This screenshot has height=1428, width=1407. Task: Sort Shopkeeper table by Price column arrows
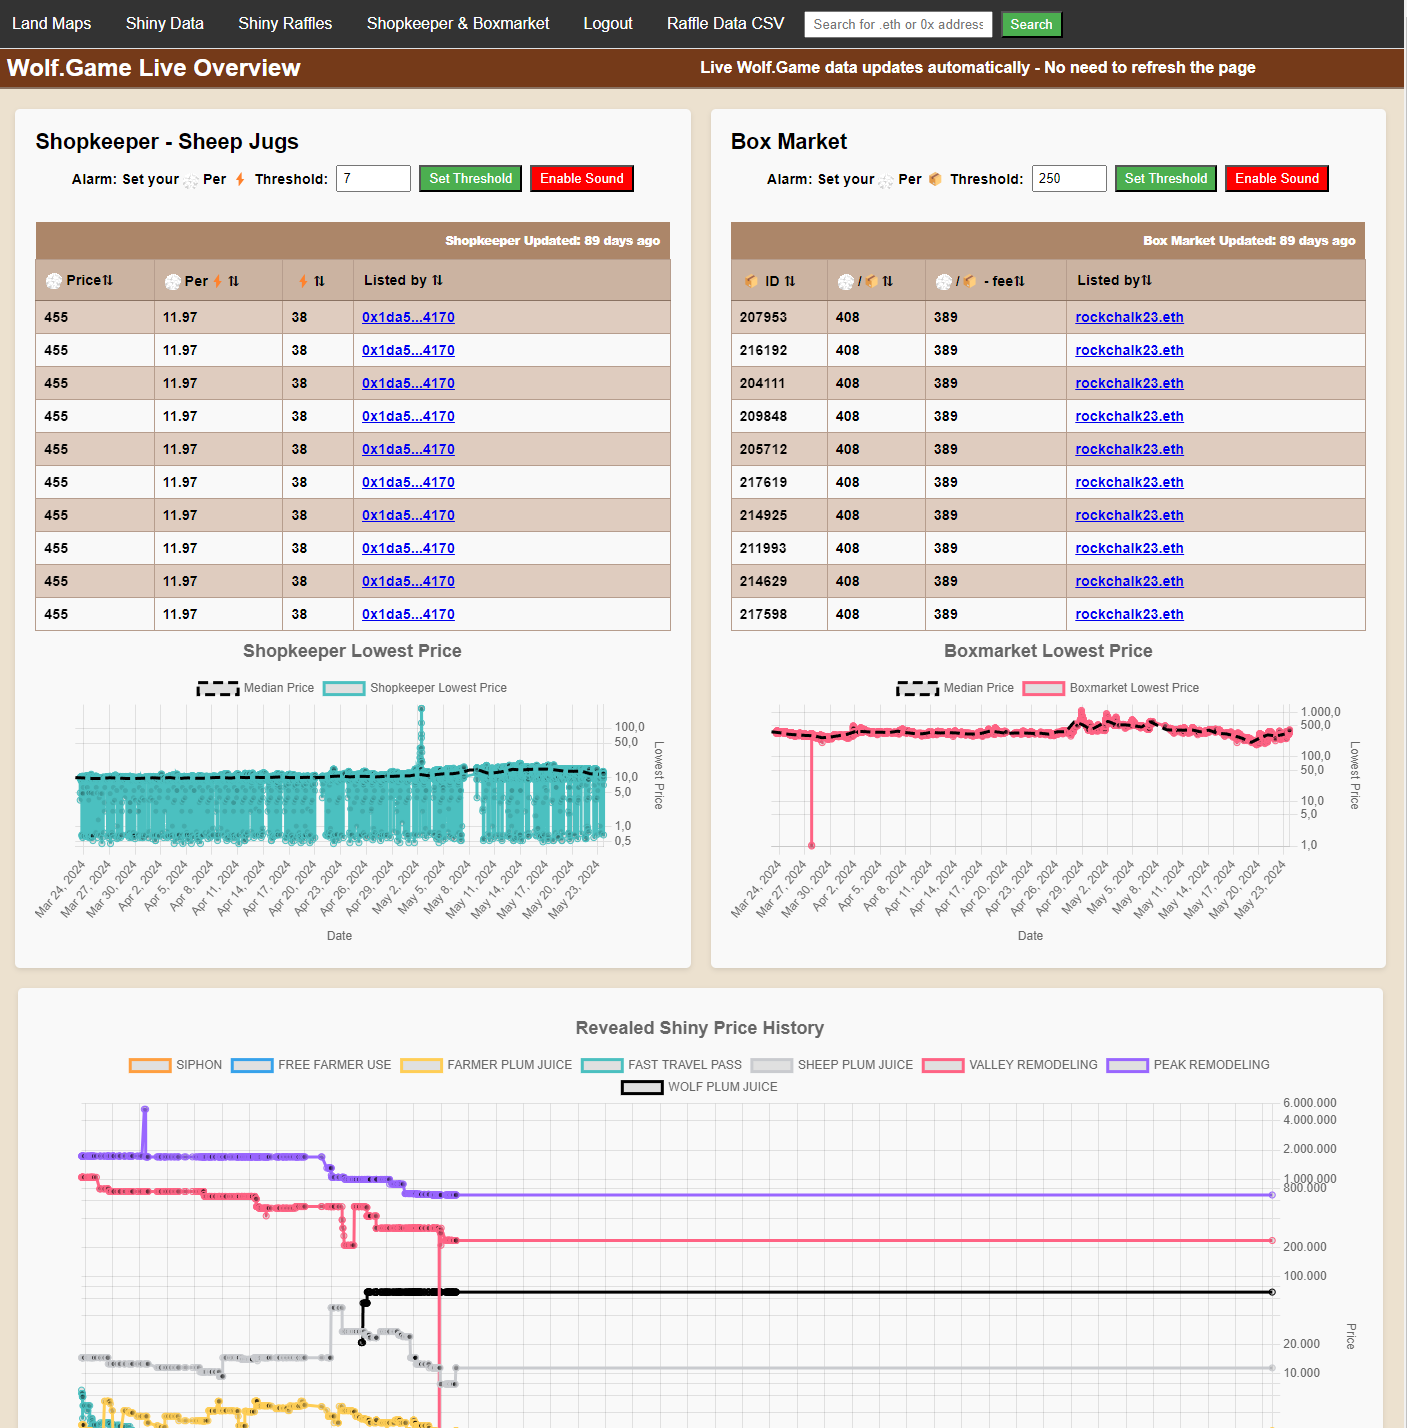(108, 280)
